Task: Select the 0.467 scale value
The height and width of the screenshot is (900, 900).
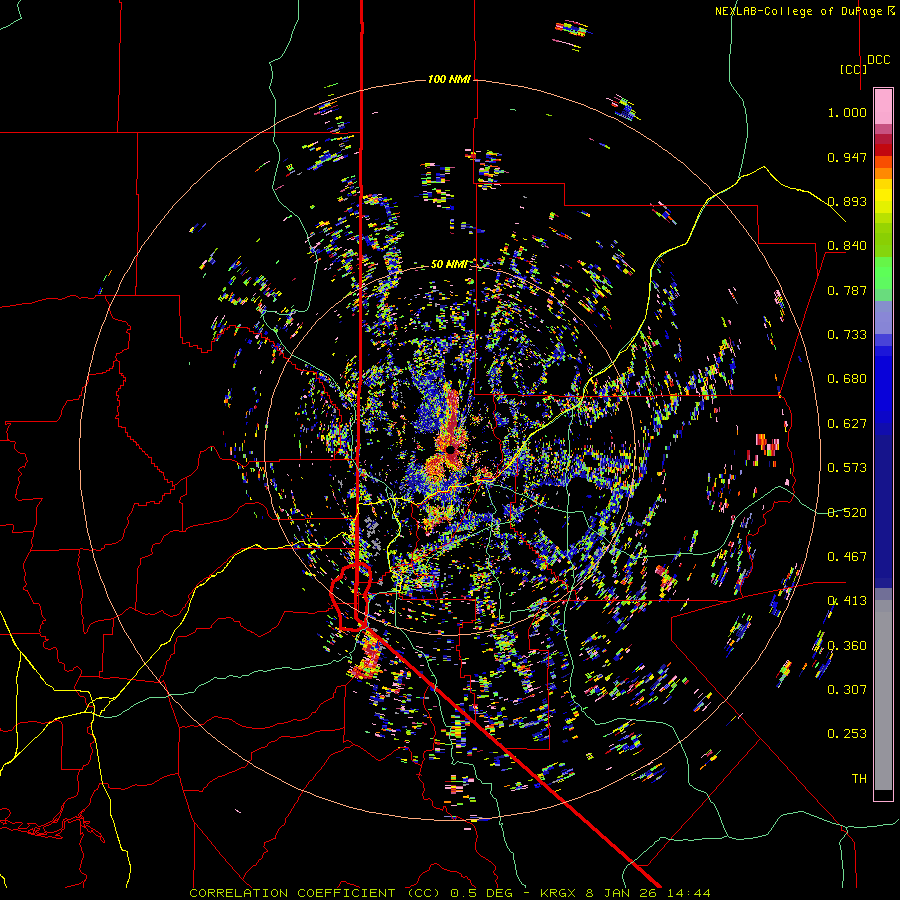Action: tap(847, 557)
